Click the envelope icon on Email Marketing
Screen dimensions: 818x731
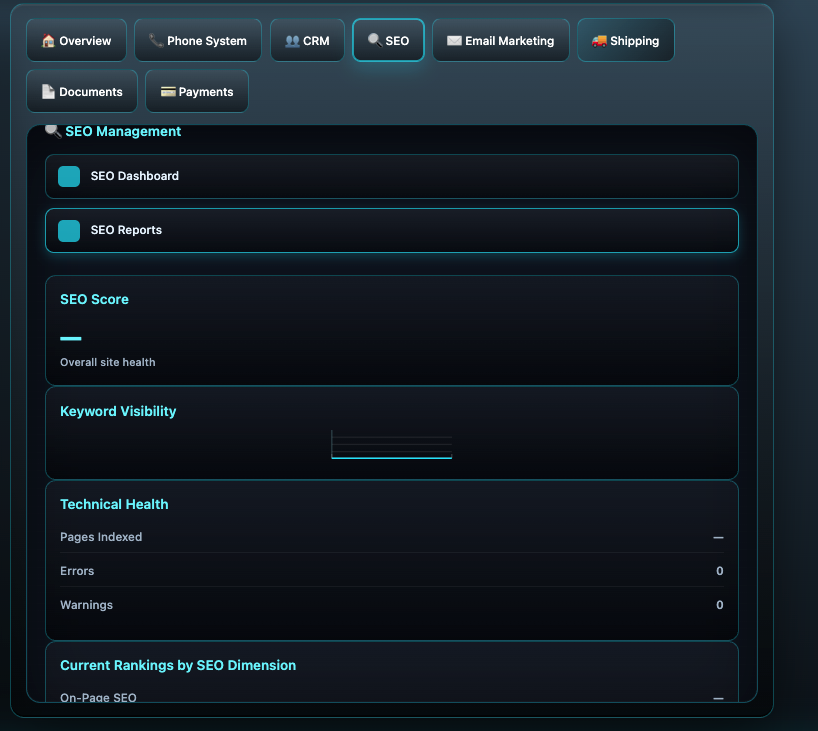click(454, 41)
